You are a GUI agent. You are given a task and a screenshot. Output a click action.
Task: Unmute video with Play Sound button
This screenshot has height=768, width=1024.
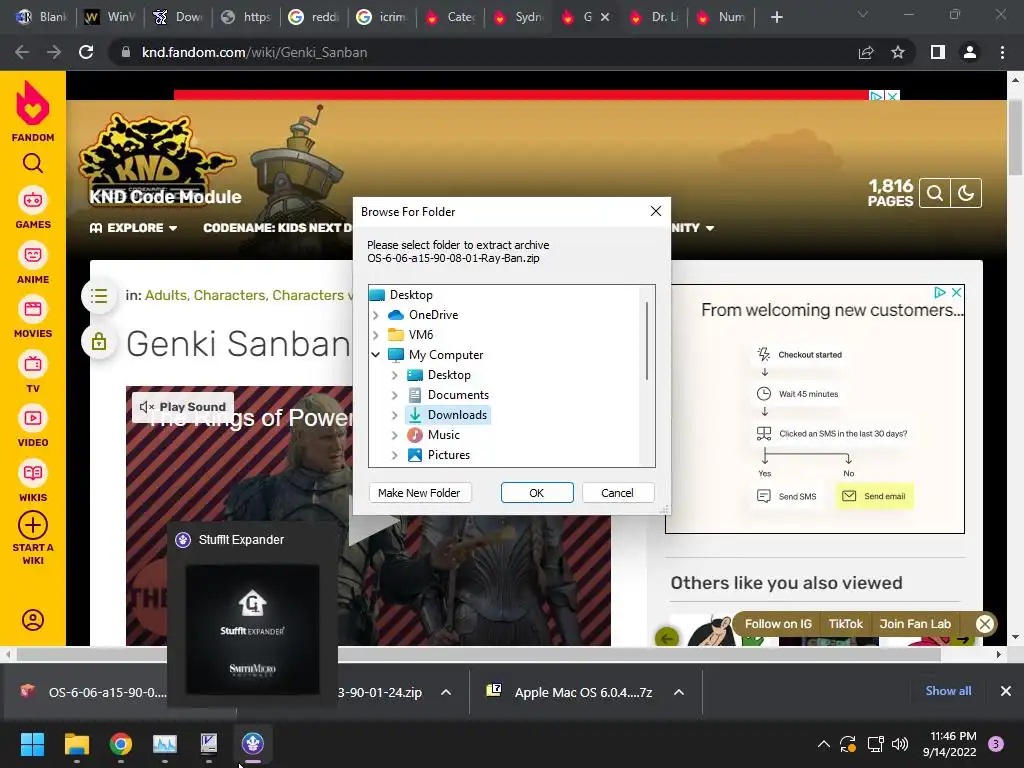183,407
